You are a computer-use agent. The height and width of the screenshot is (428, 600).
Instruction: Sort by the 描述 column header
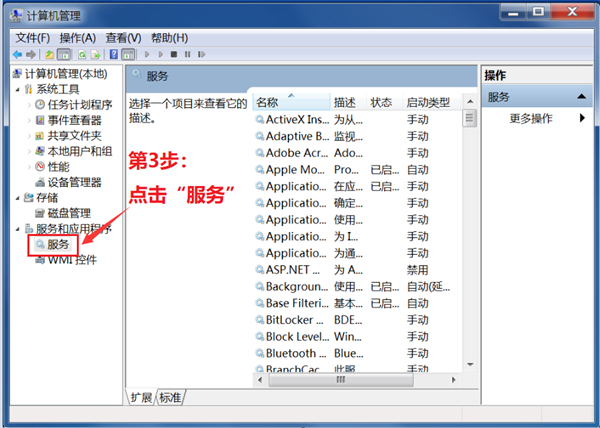tap(349, 102)
